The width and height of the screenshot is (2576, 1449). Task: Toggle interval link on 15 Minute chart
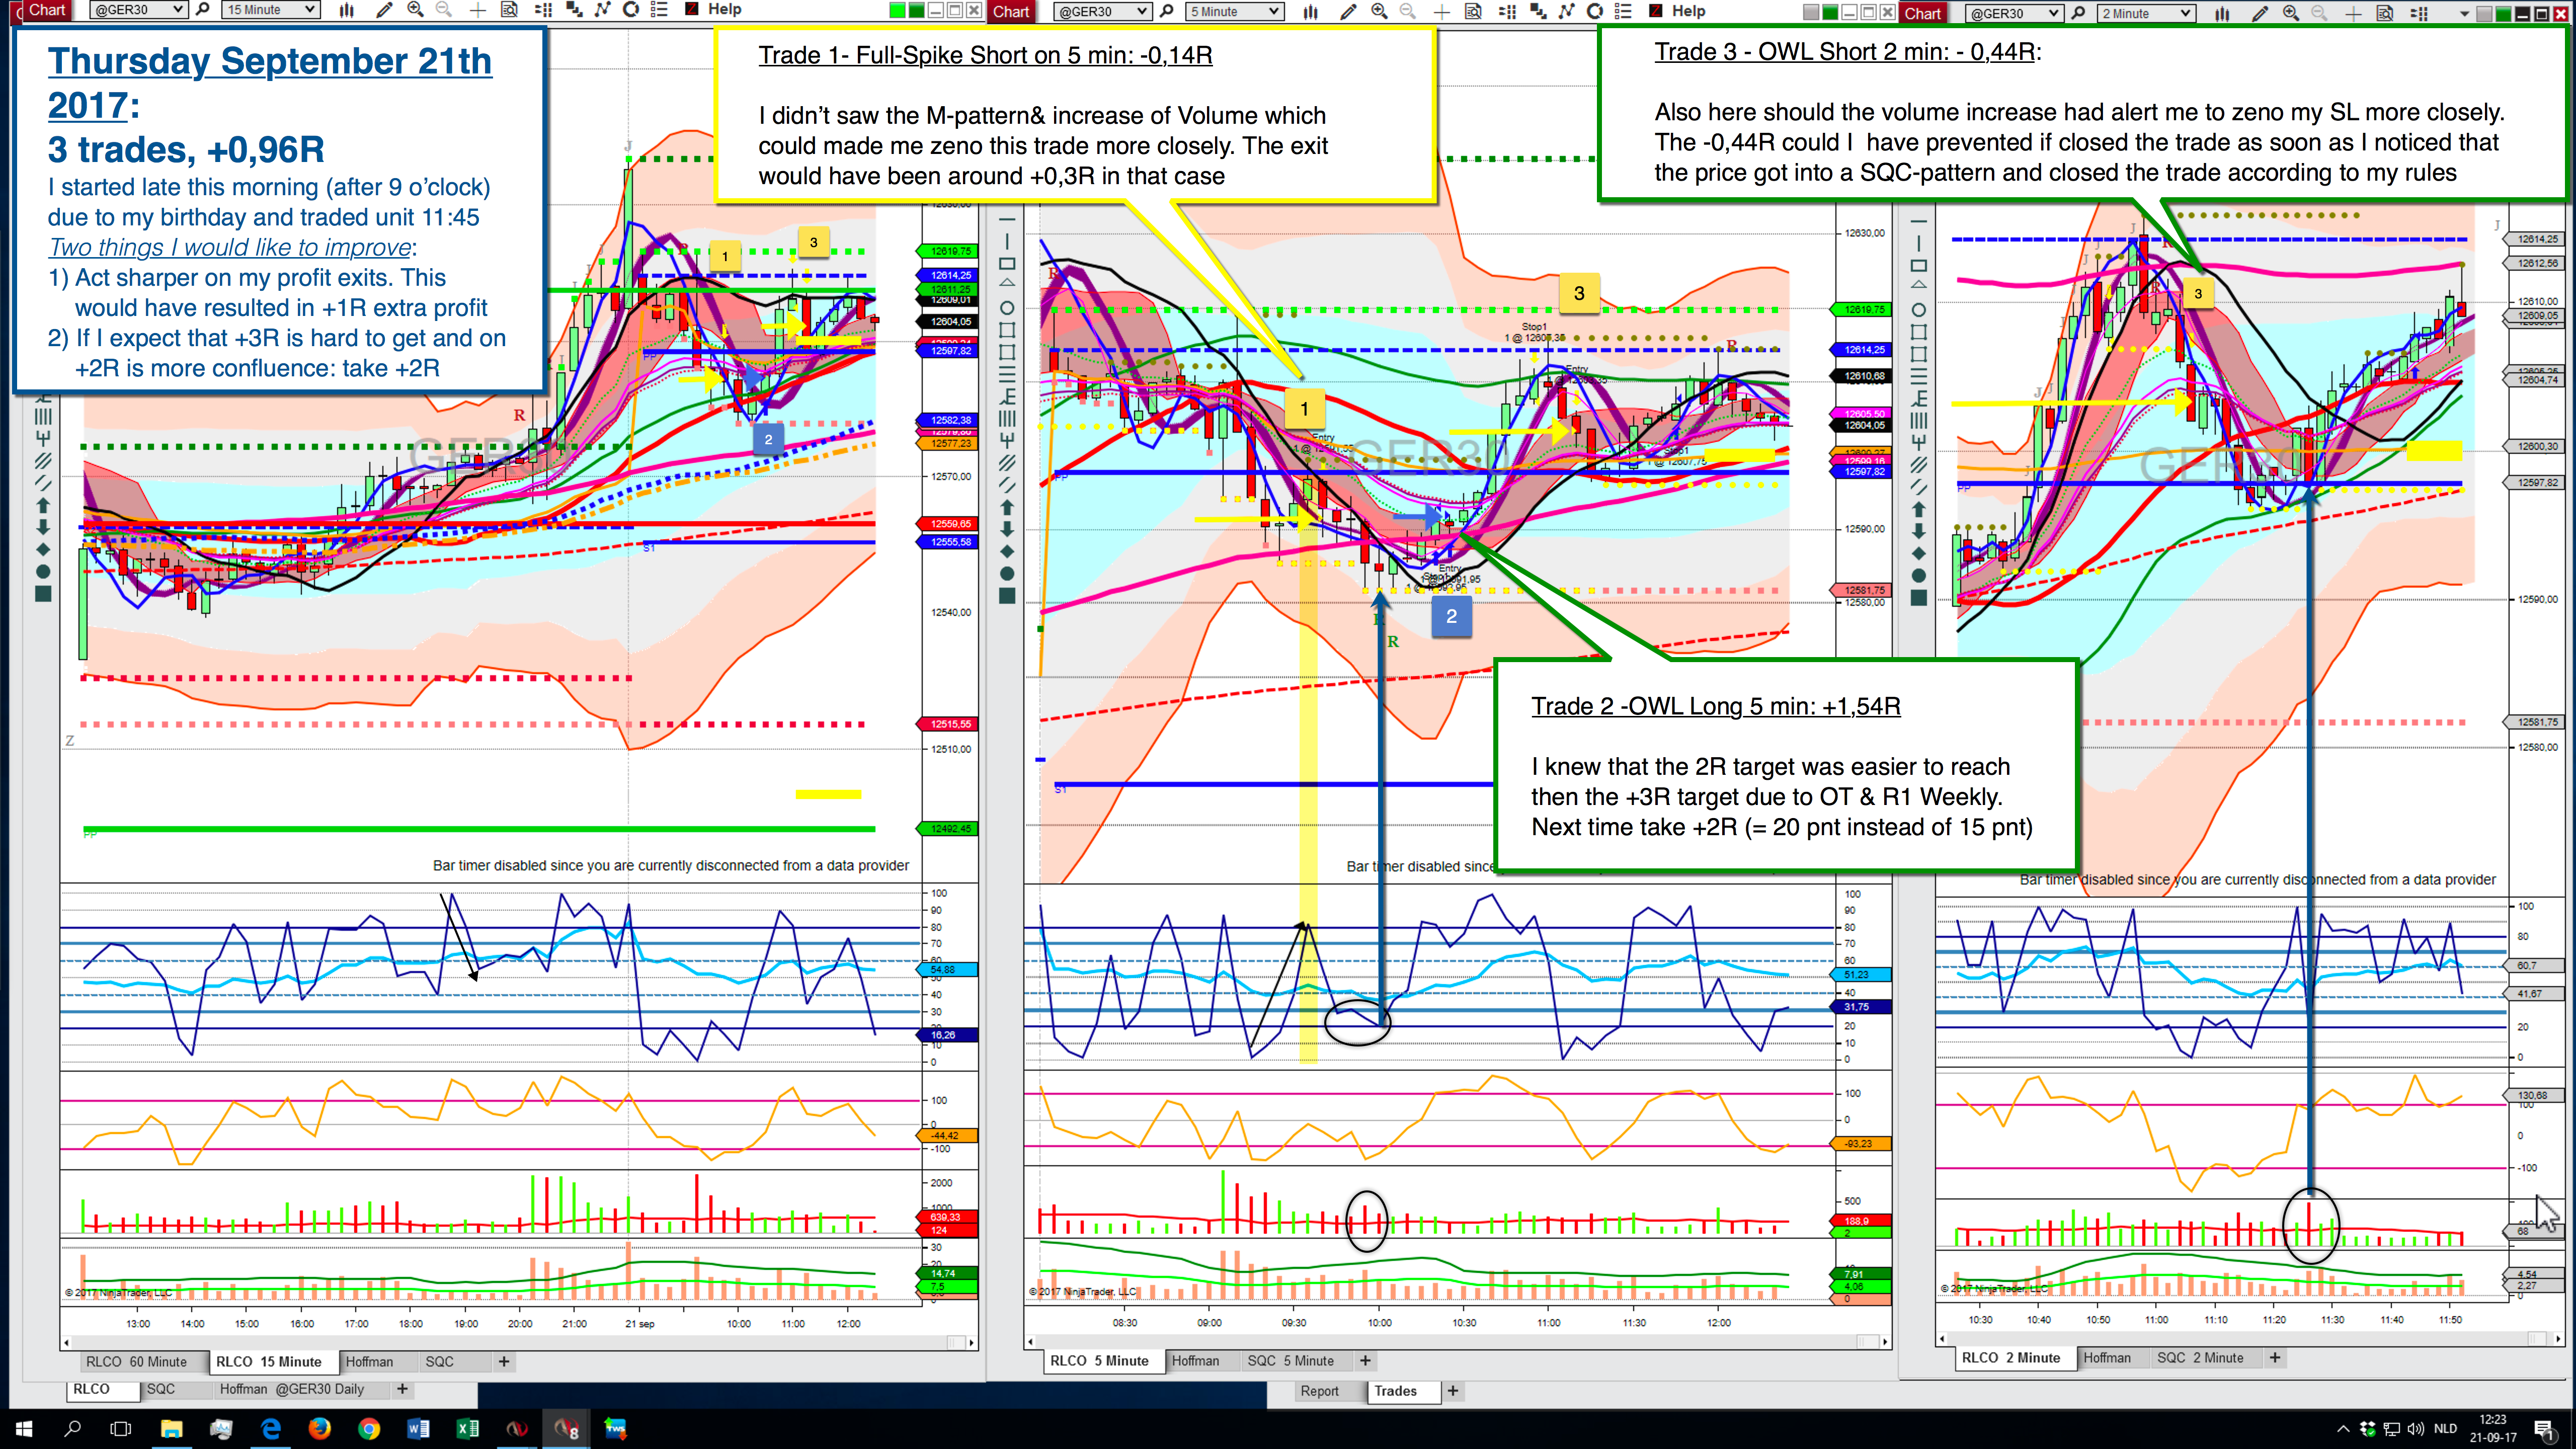point(916,10)
